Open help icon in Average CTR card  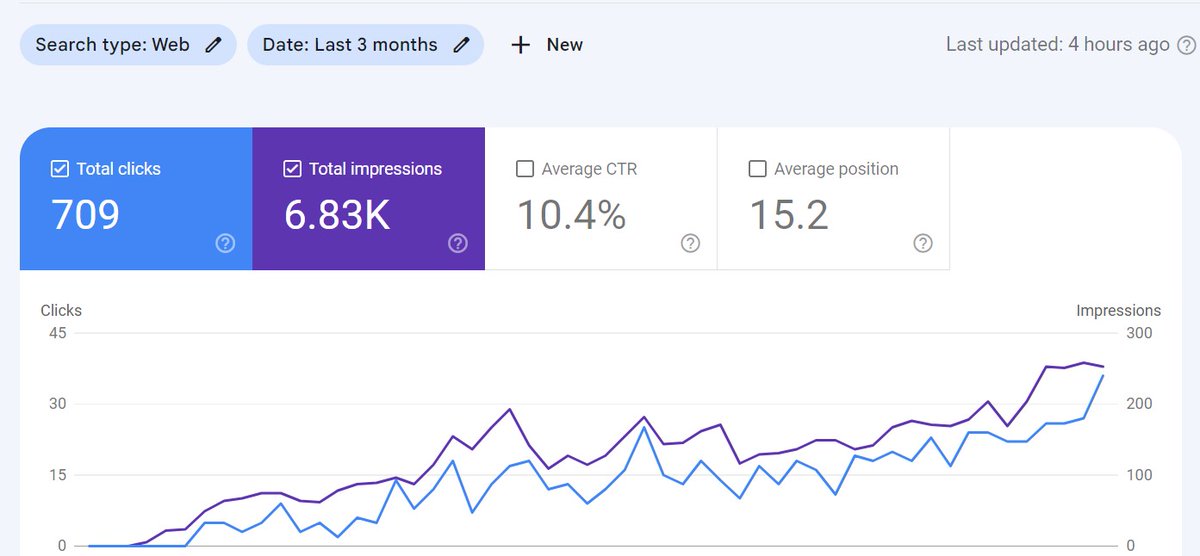690,243
